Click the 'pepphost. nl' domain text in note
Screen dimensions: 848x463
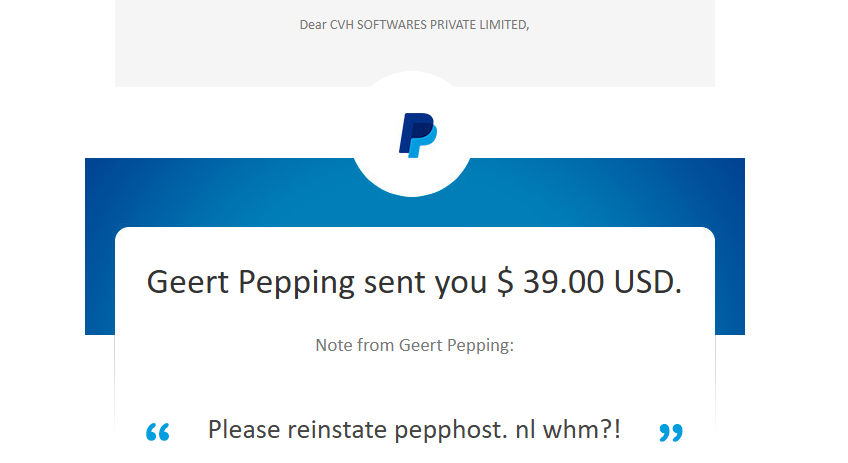tap(465, 430)
